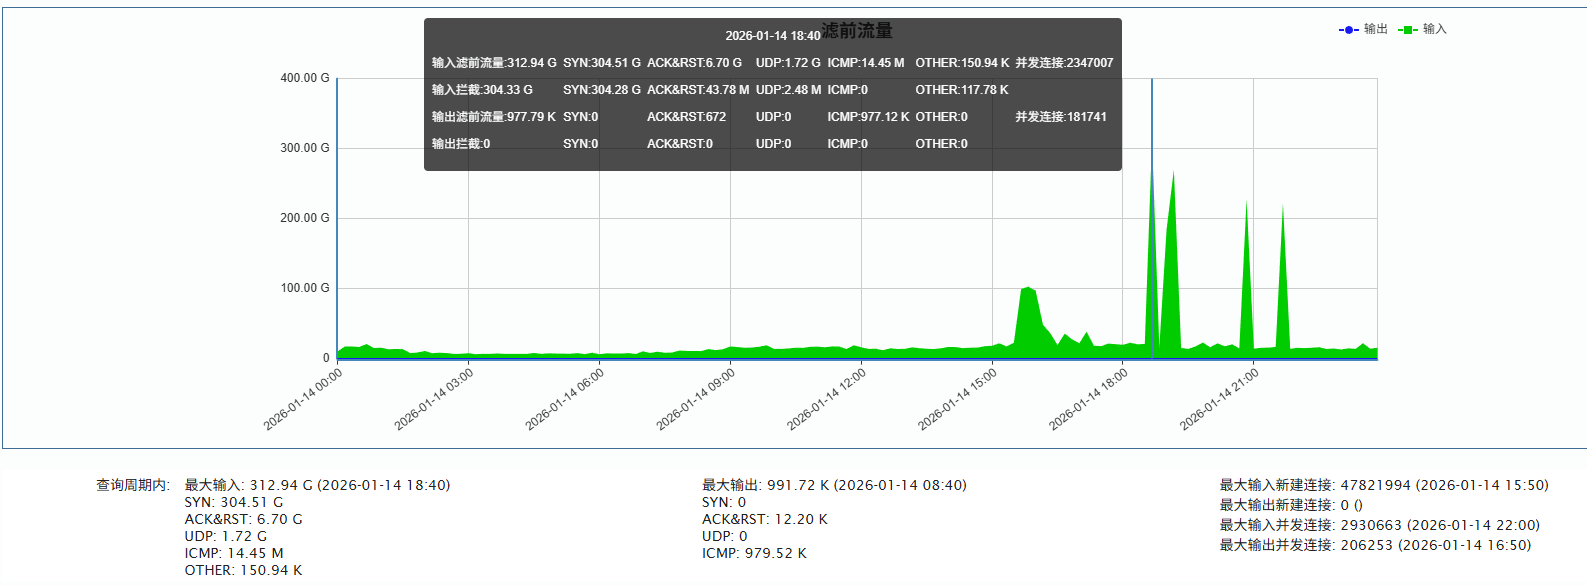Click the green 输入 legend marker icon
This screenshot has height=585, width=1587.
1408,30
